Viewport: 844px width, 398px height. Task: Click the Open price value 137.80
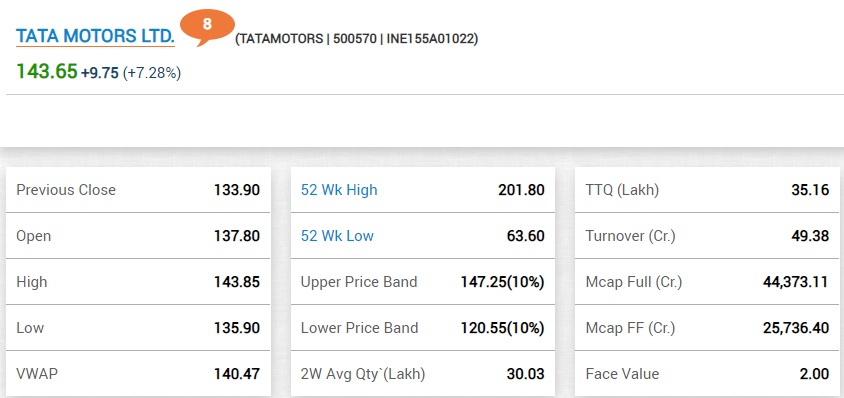click(237, 236)
